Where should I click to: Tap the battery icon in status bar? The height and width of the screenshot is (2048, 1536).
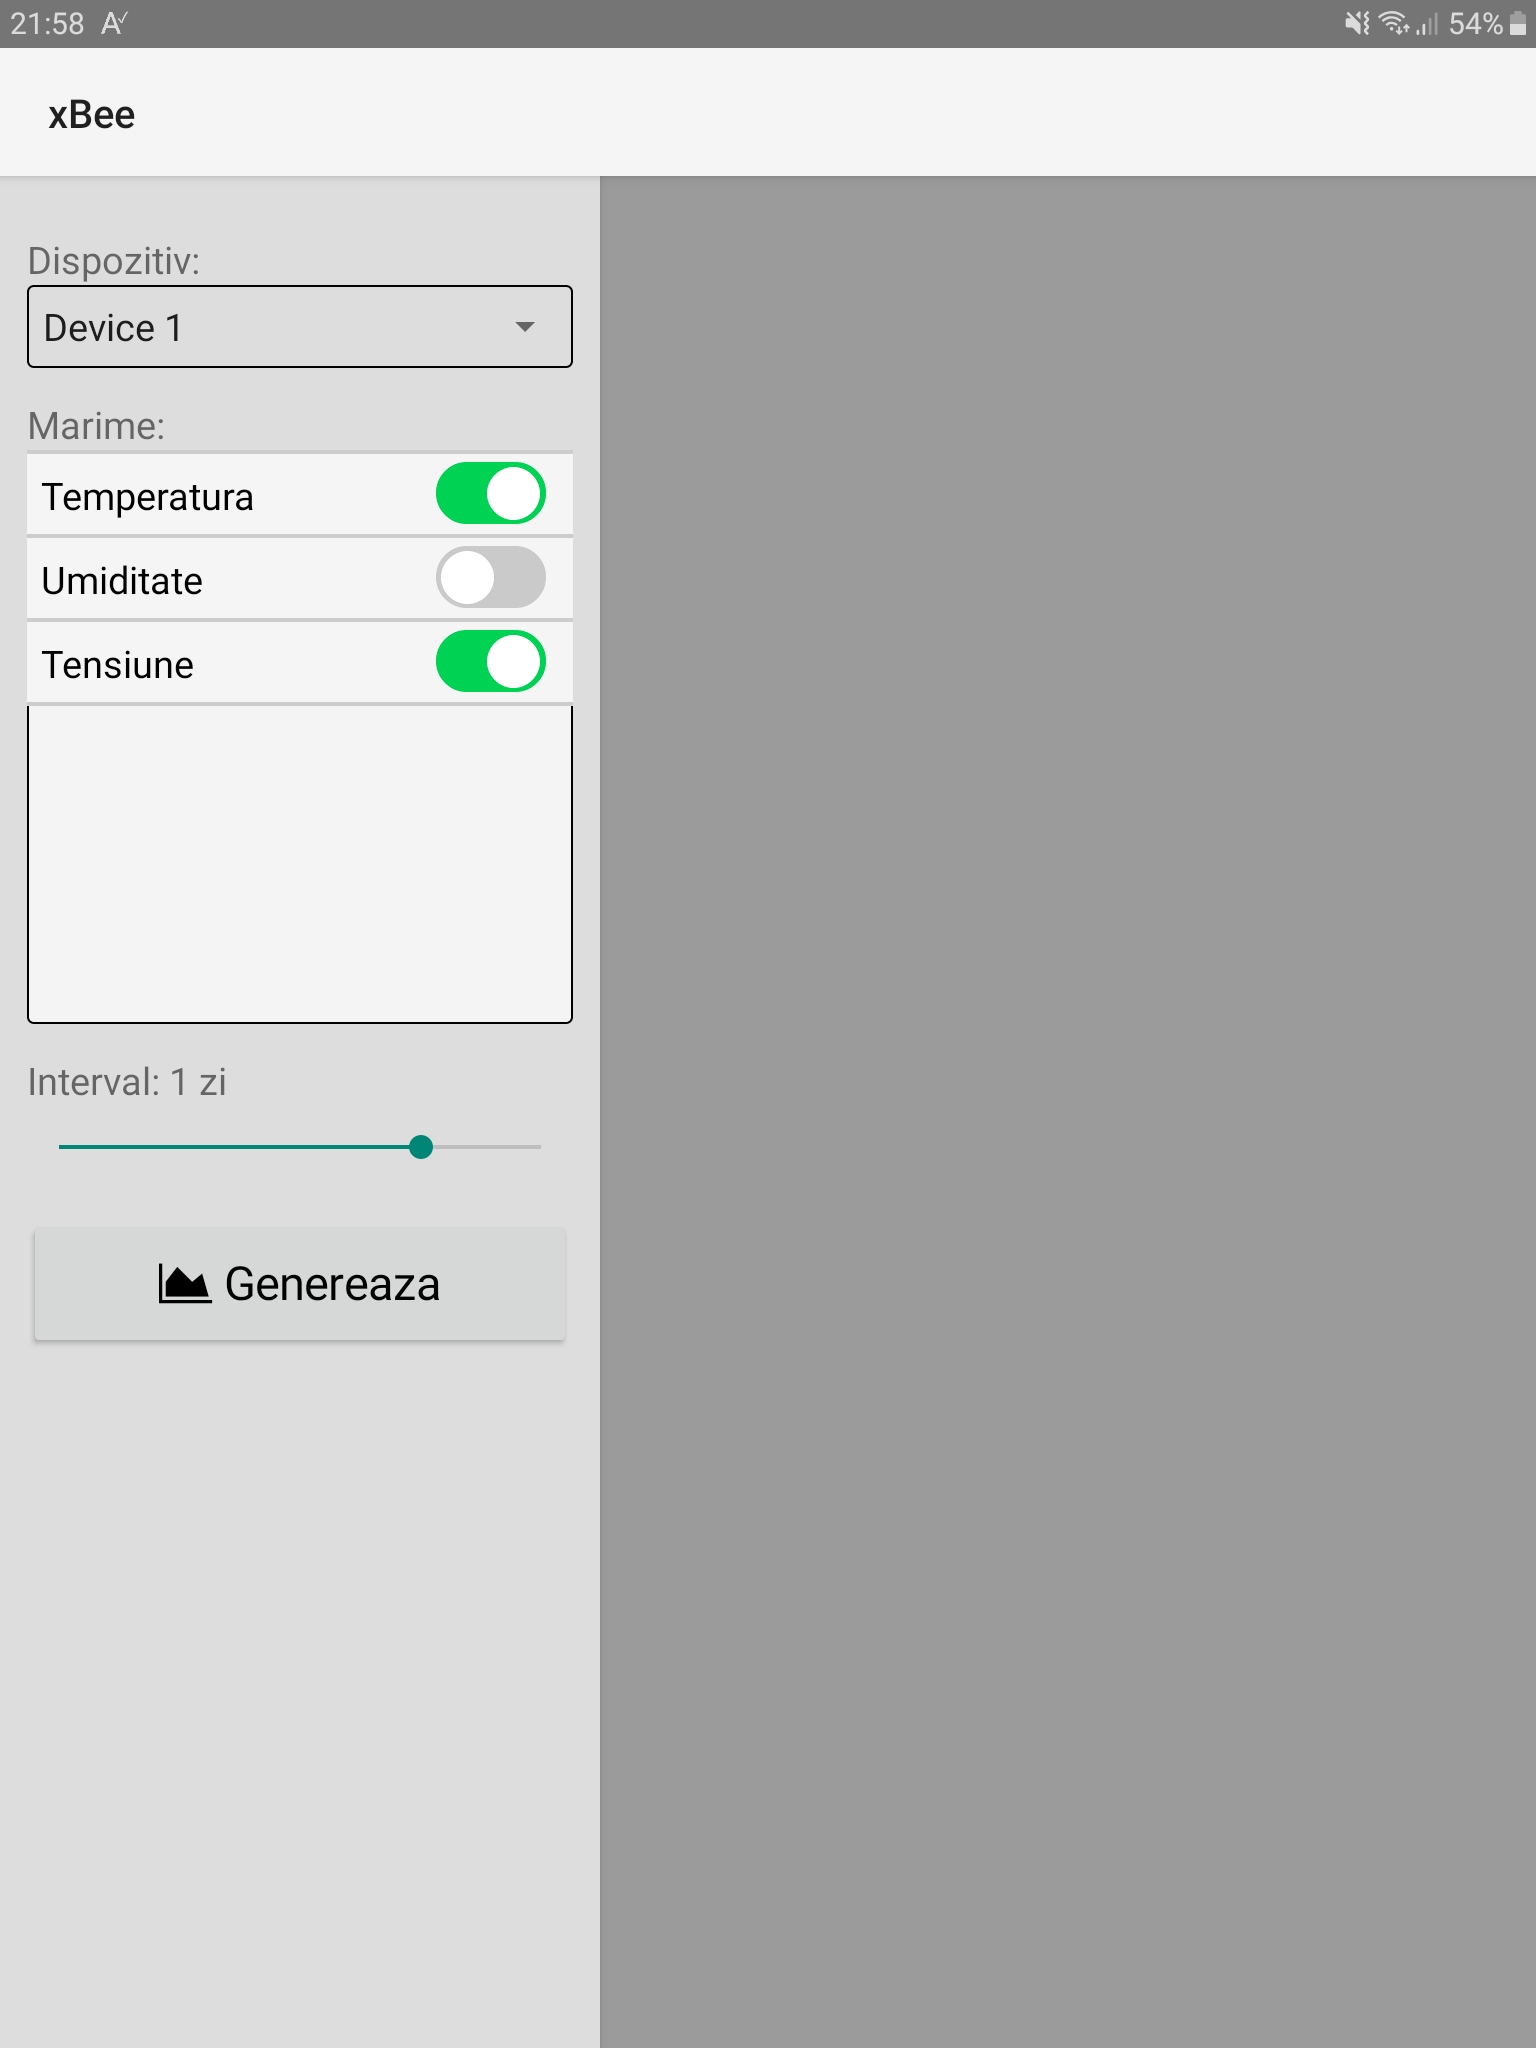pyautogui.click(x=1518, y=23)
